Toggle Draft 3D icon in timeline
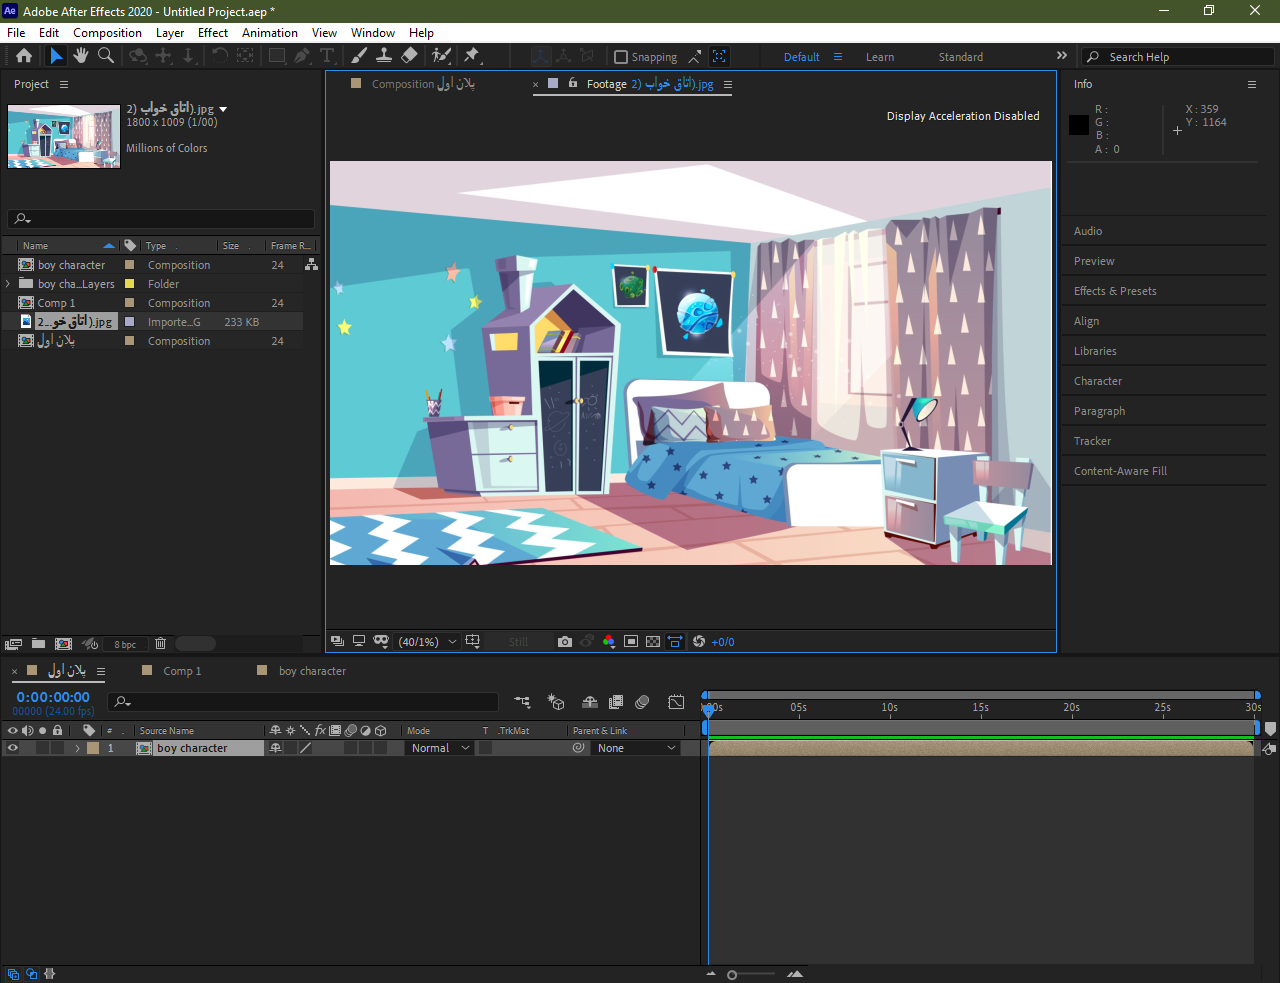This screenshot has height=983, width=1280. point(556,702)
